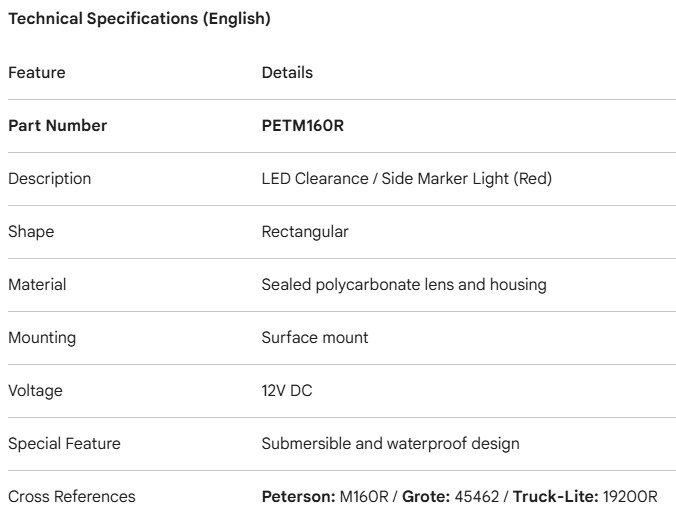Click the Rectangular shape value

[x=305, y=232]
